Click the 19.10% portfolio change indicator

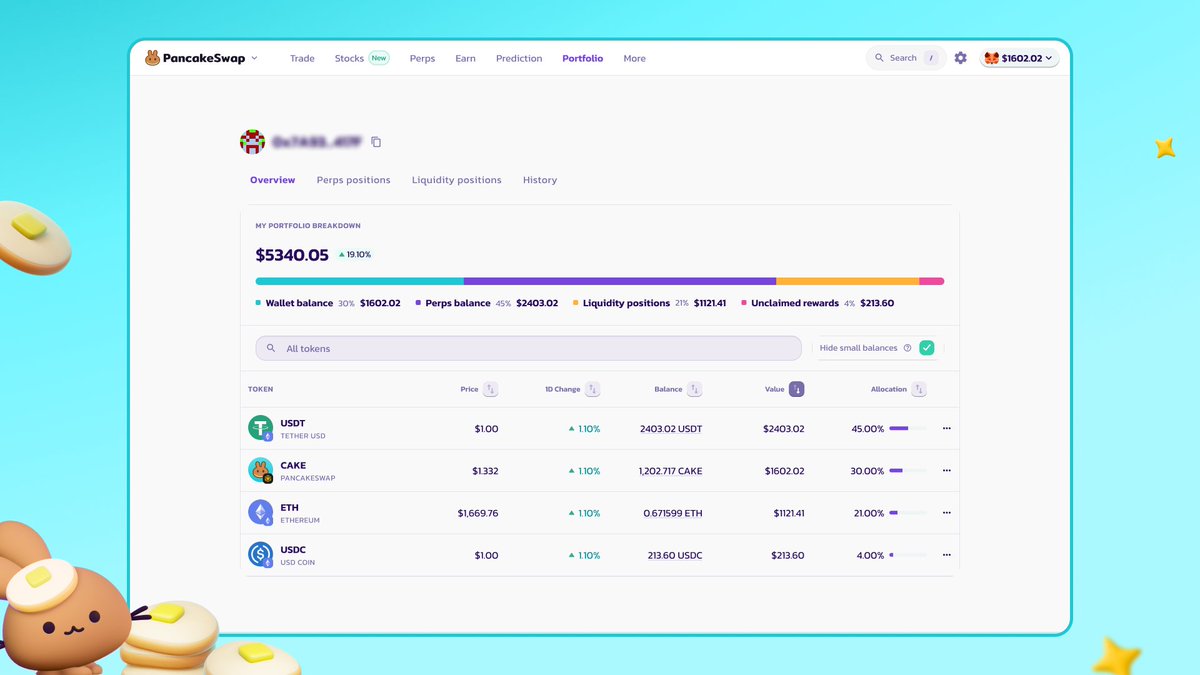(x=354, y=255)
